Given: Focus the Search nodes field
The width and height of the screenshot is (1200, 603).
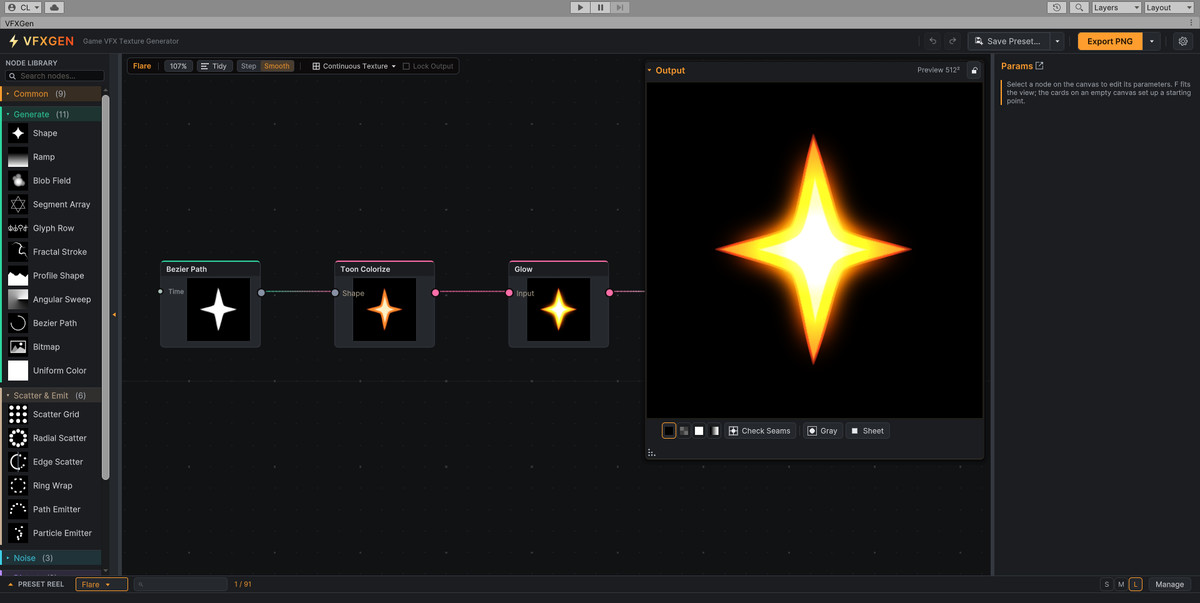Looking at the screenshot, I should (x=55, y=76).
